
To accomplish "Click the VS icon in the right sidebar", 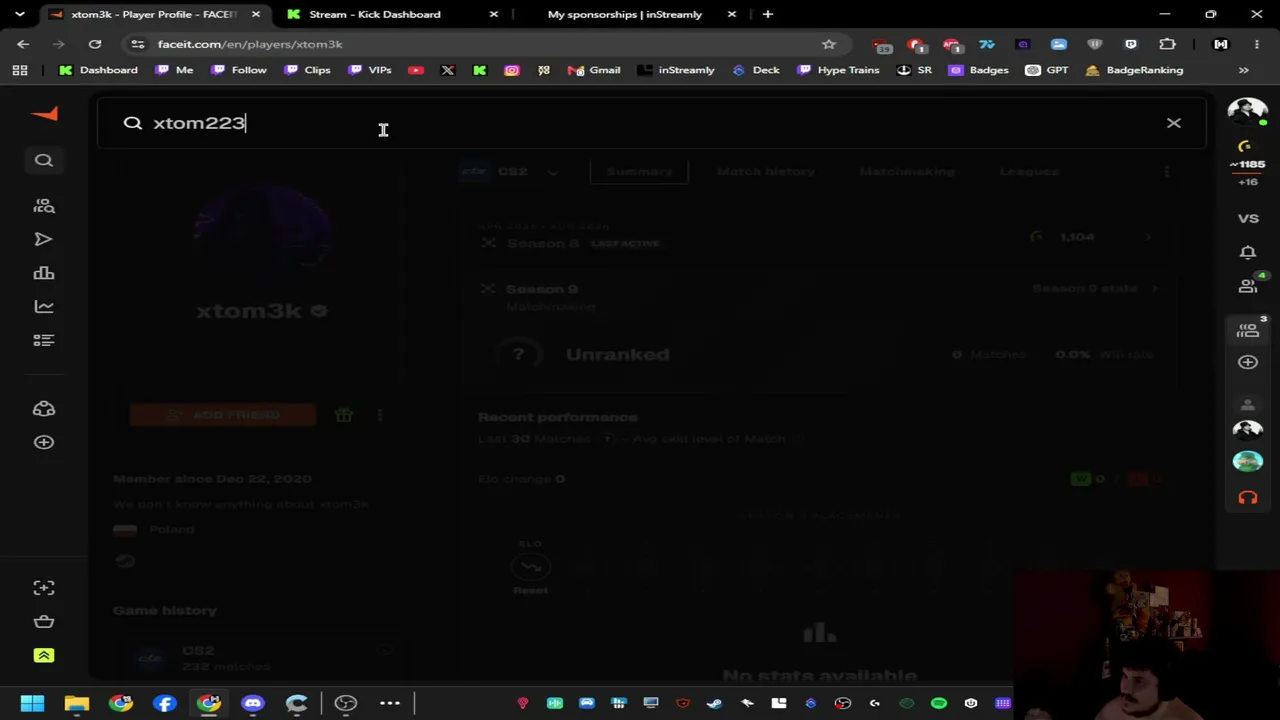I will click(1248, 218).
